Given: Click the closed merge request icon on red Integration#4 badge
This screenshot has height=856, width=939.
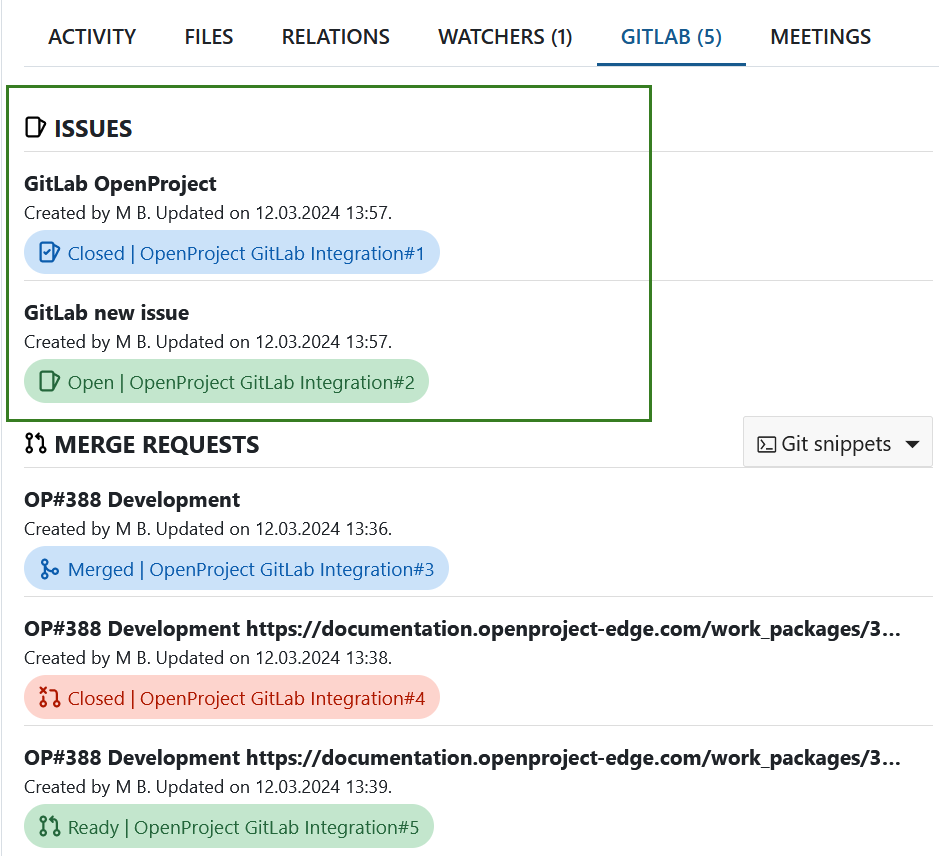Looking at the screenshot, I should [x=48, y=697].
